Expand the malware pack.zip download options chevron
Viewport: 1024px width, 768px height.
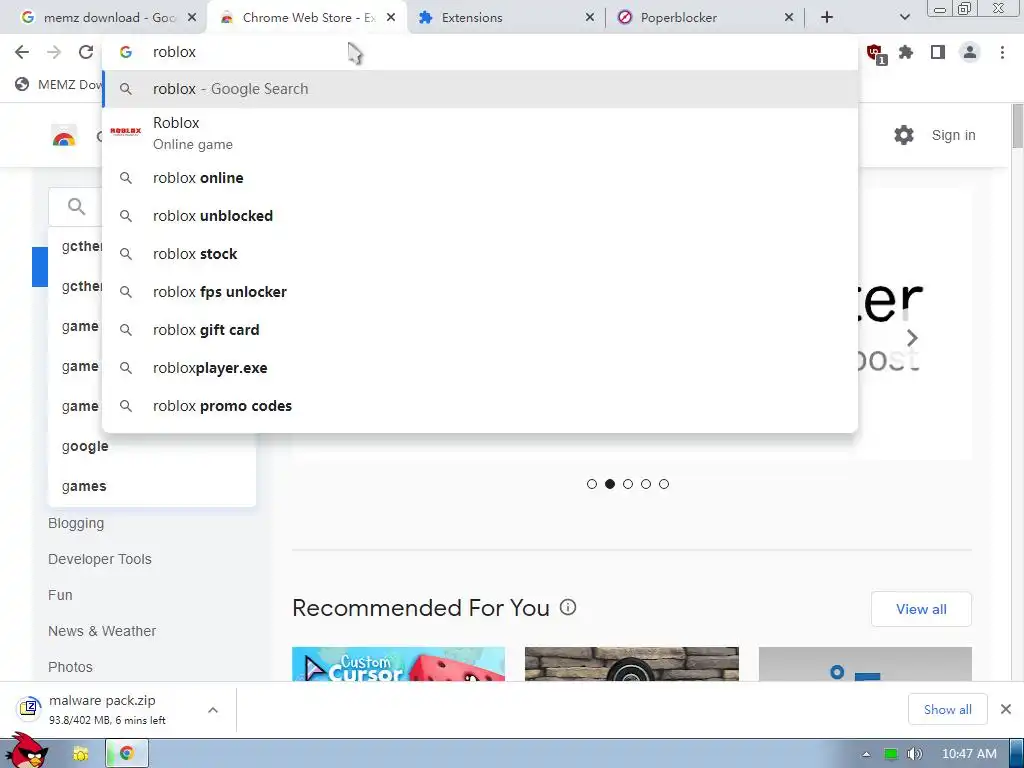(x=213, y=710)
